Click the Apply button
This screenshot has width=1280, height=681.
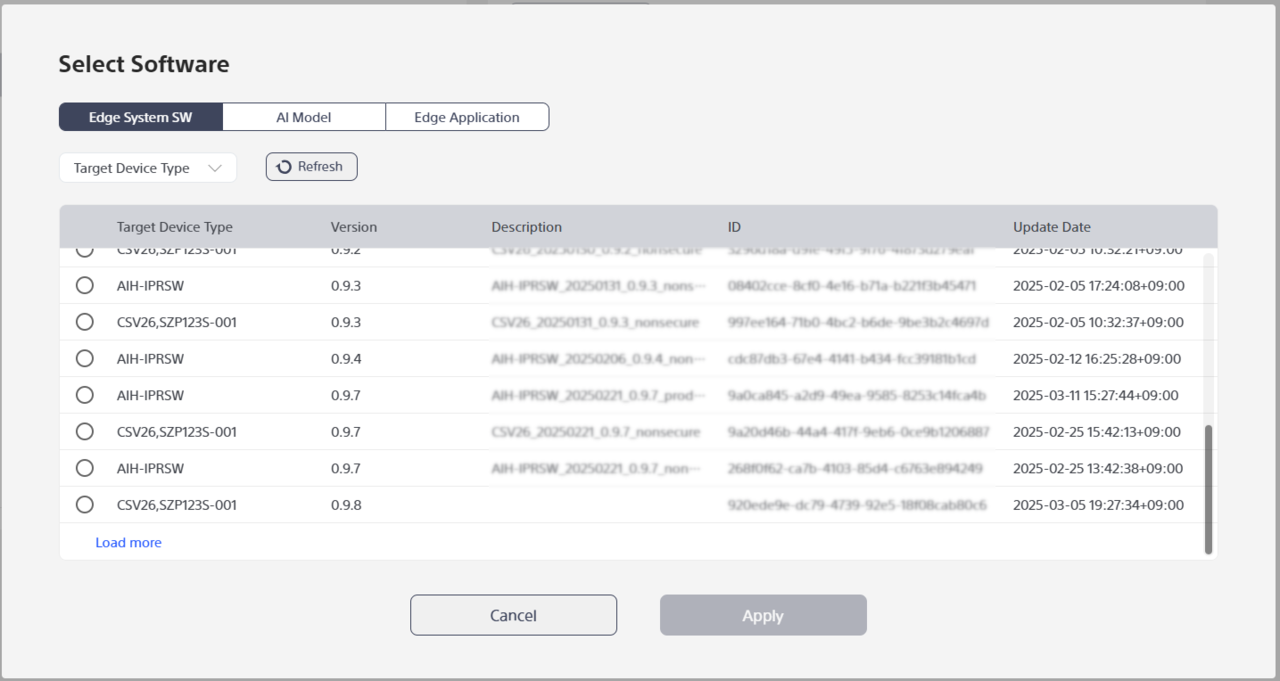[763, 615]
